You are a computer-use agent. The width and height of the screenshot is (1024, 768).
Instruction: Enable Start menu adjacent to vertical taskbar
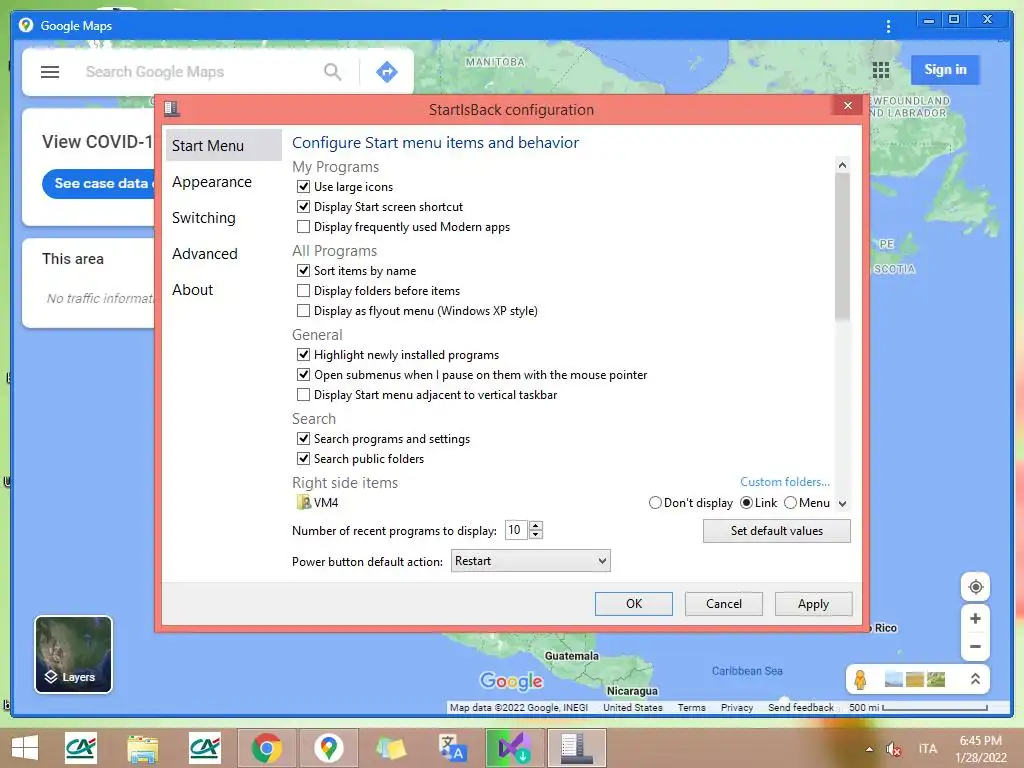(303, 394)
